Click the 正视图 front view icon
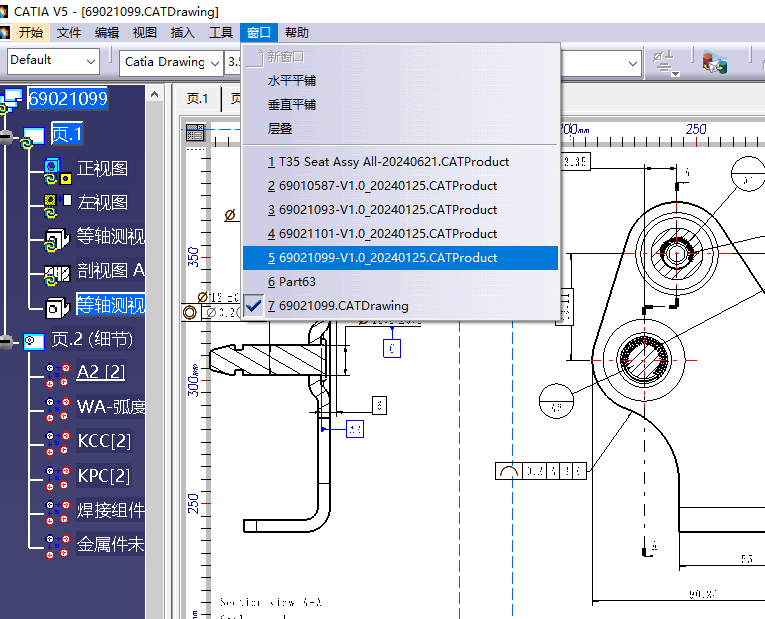Image resolution: width=765 pixels, height=619 pixels. (58, 171)
